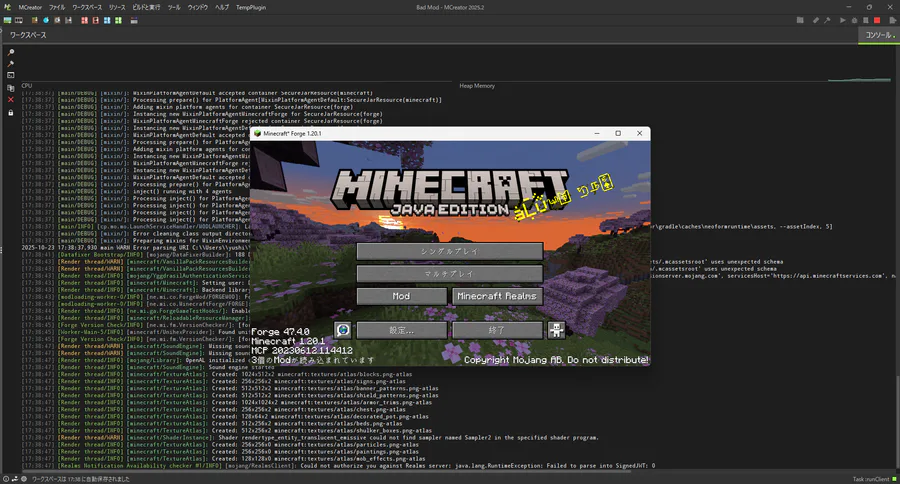The width and height of the screenshot is (900, 484).
Task: Open the リソース menu
Action: click(x=117, y=7)
